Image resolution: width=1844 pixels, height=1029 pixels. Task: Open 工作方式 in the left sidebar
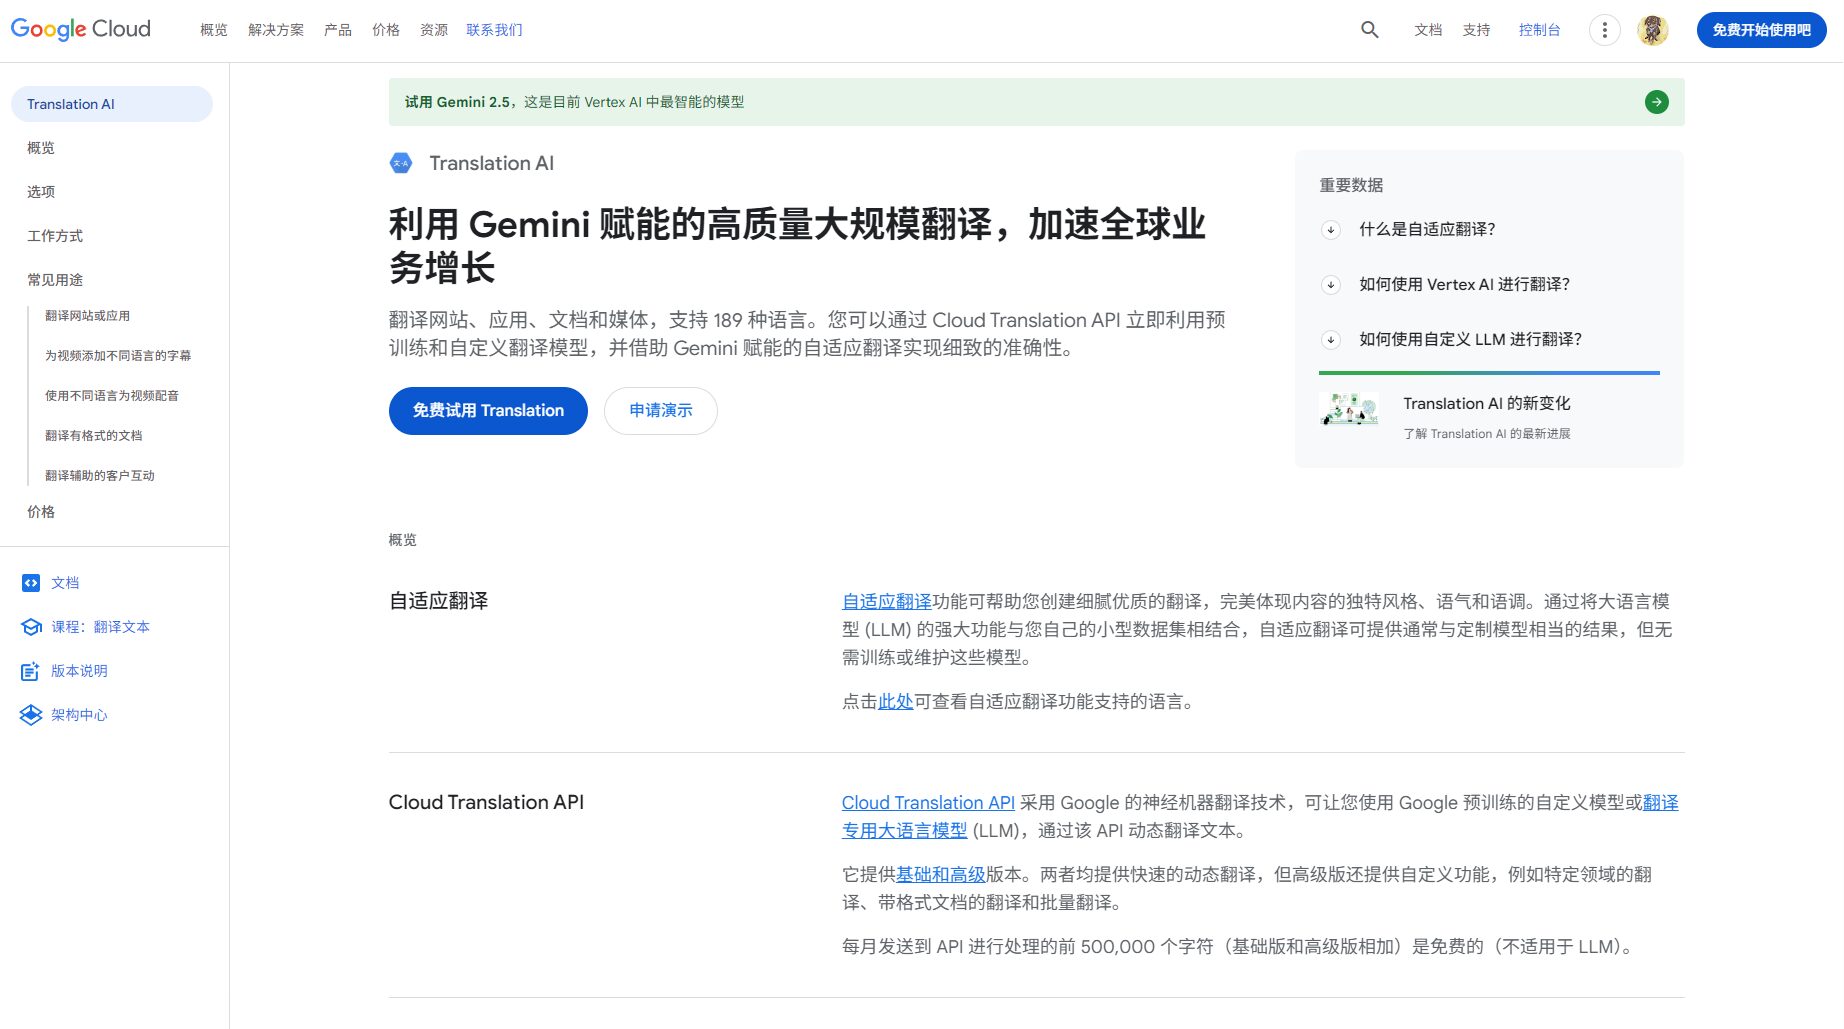(x=55, y=236)
